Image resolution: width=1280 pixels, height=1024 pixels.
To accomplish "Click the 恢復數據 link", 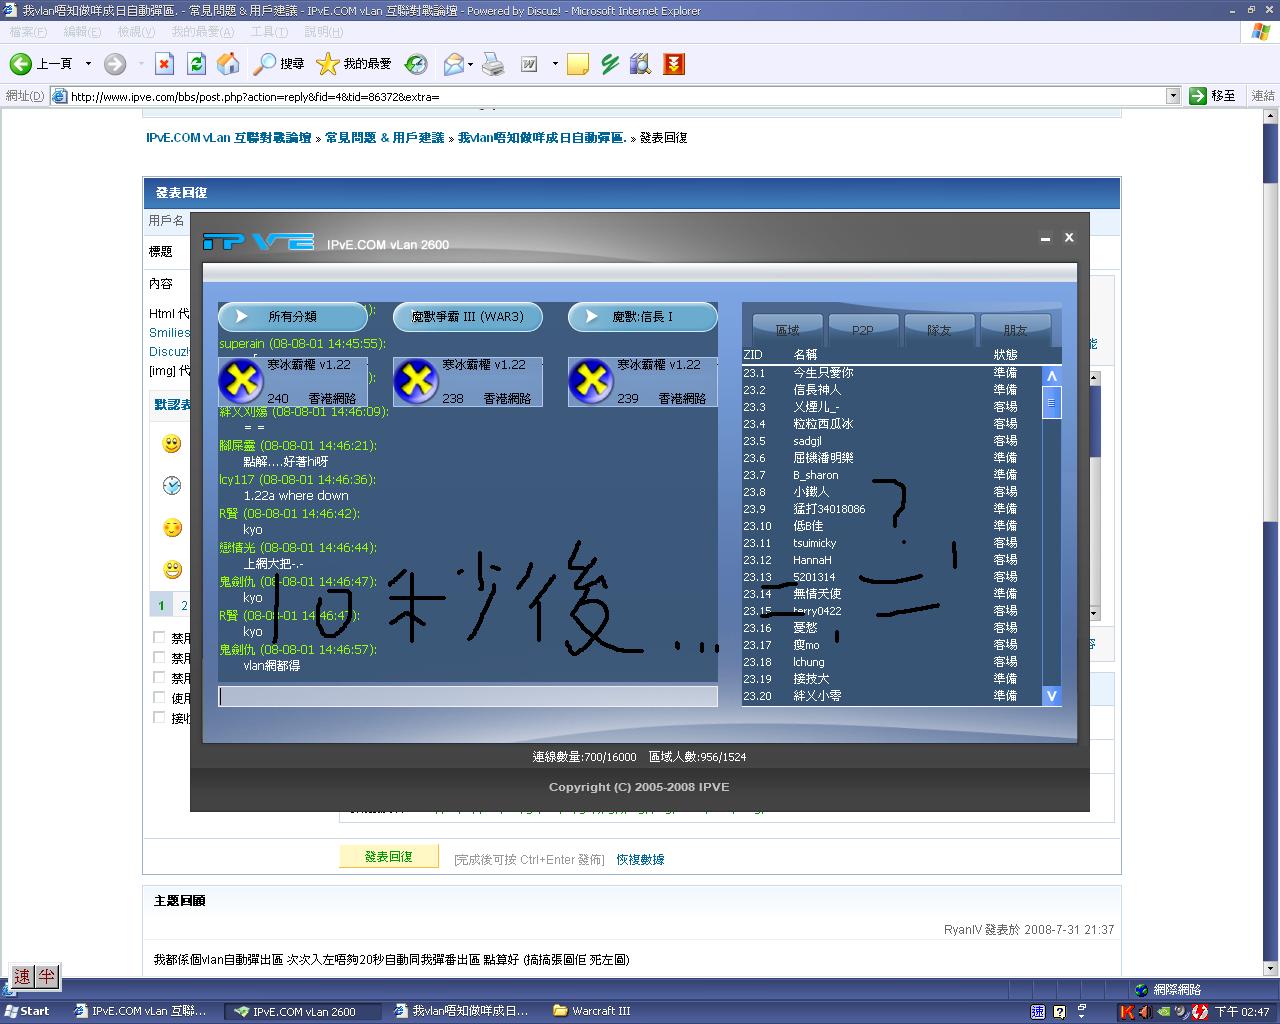I will click(640, 859).
